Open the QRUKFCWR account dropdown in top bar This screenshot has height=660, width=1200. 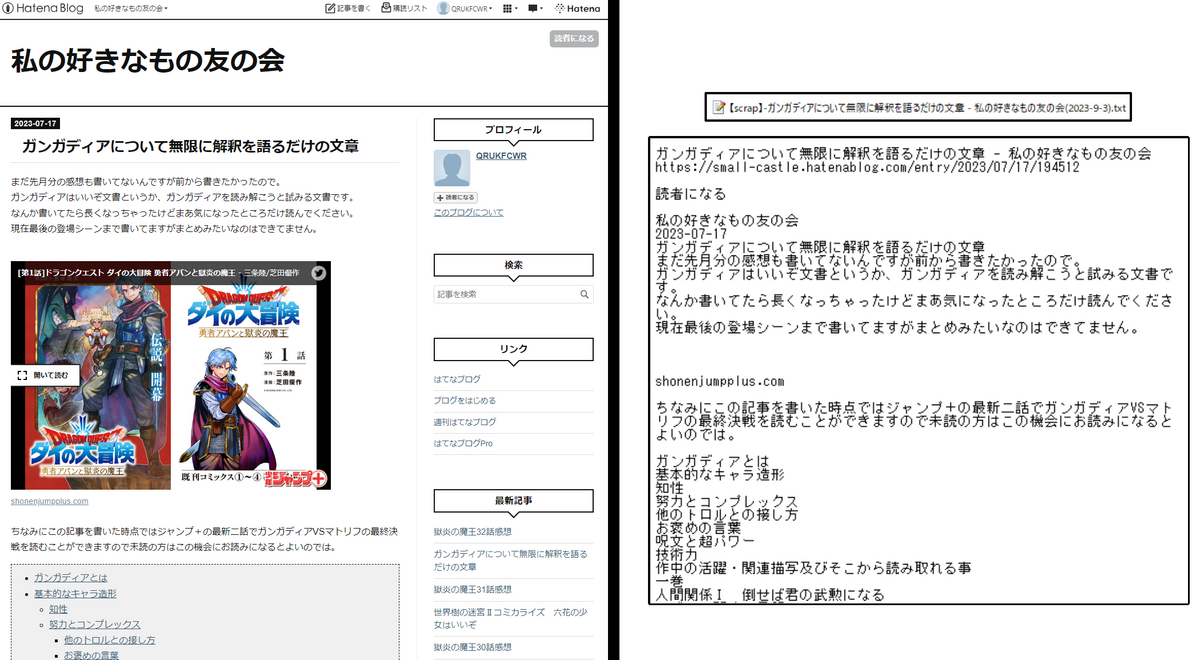[x=465, y=8]
